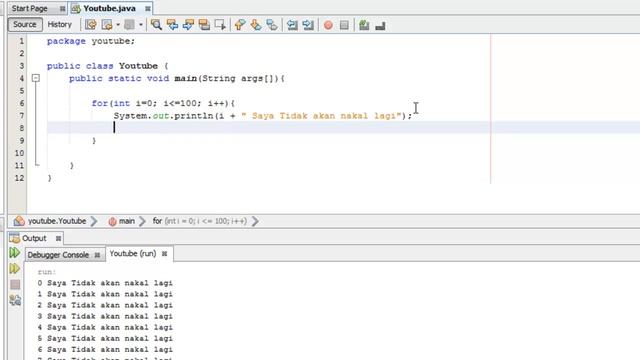Click the main method breadcrumb icon
640x360 pixels.
coord(112,222)
